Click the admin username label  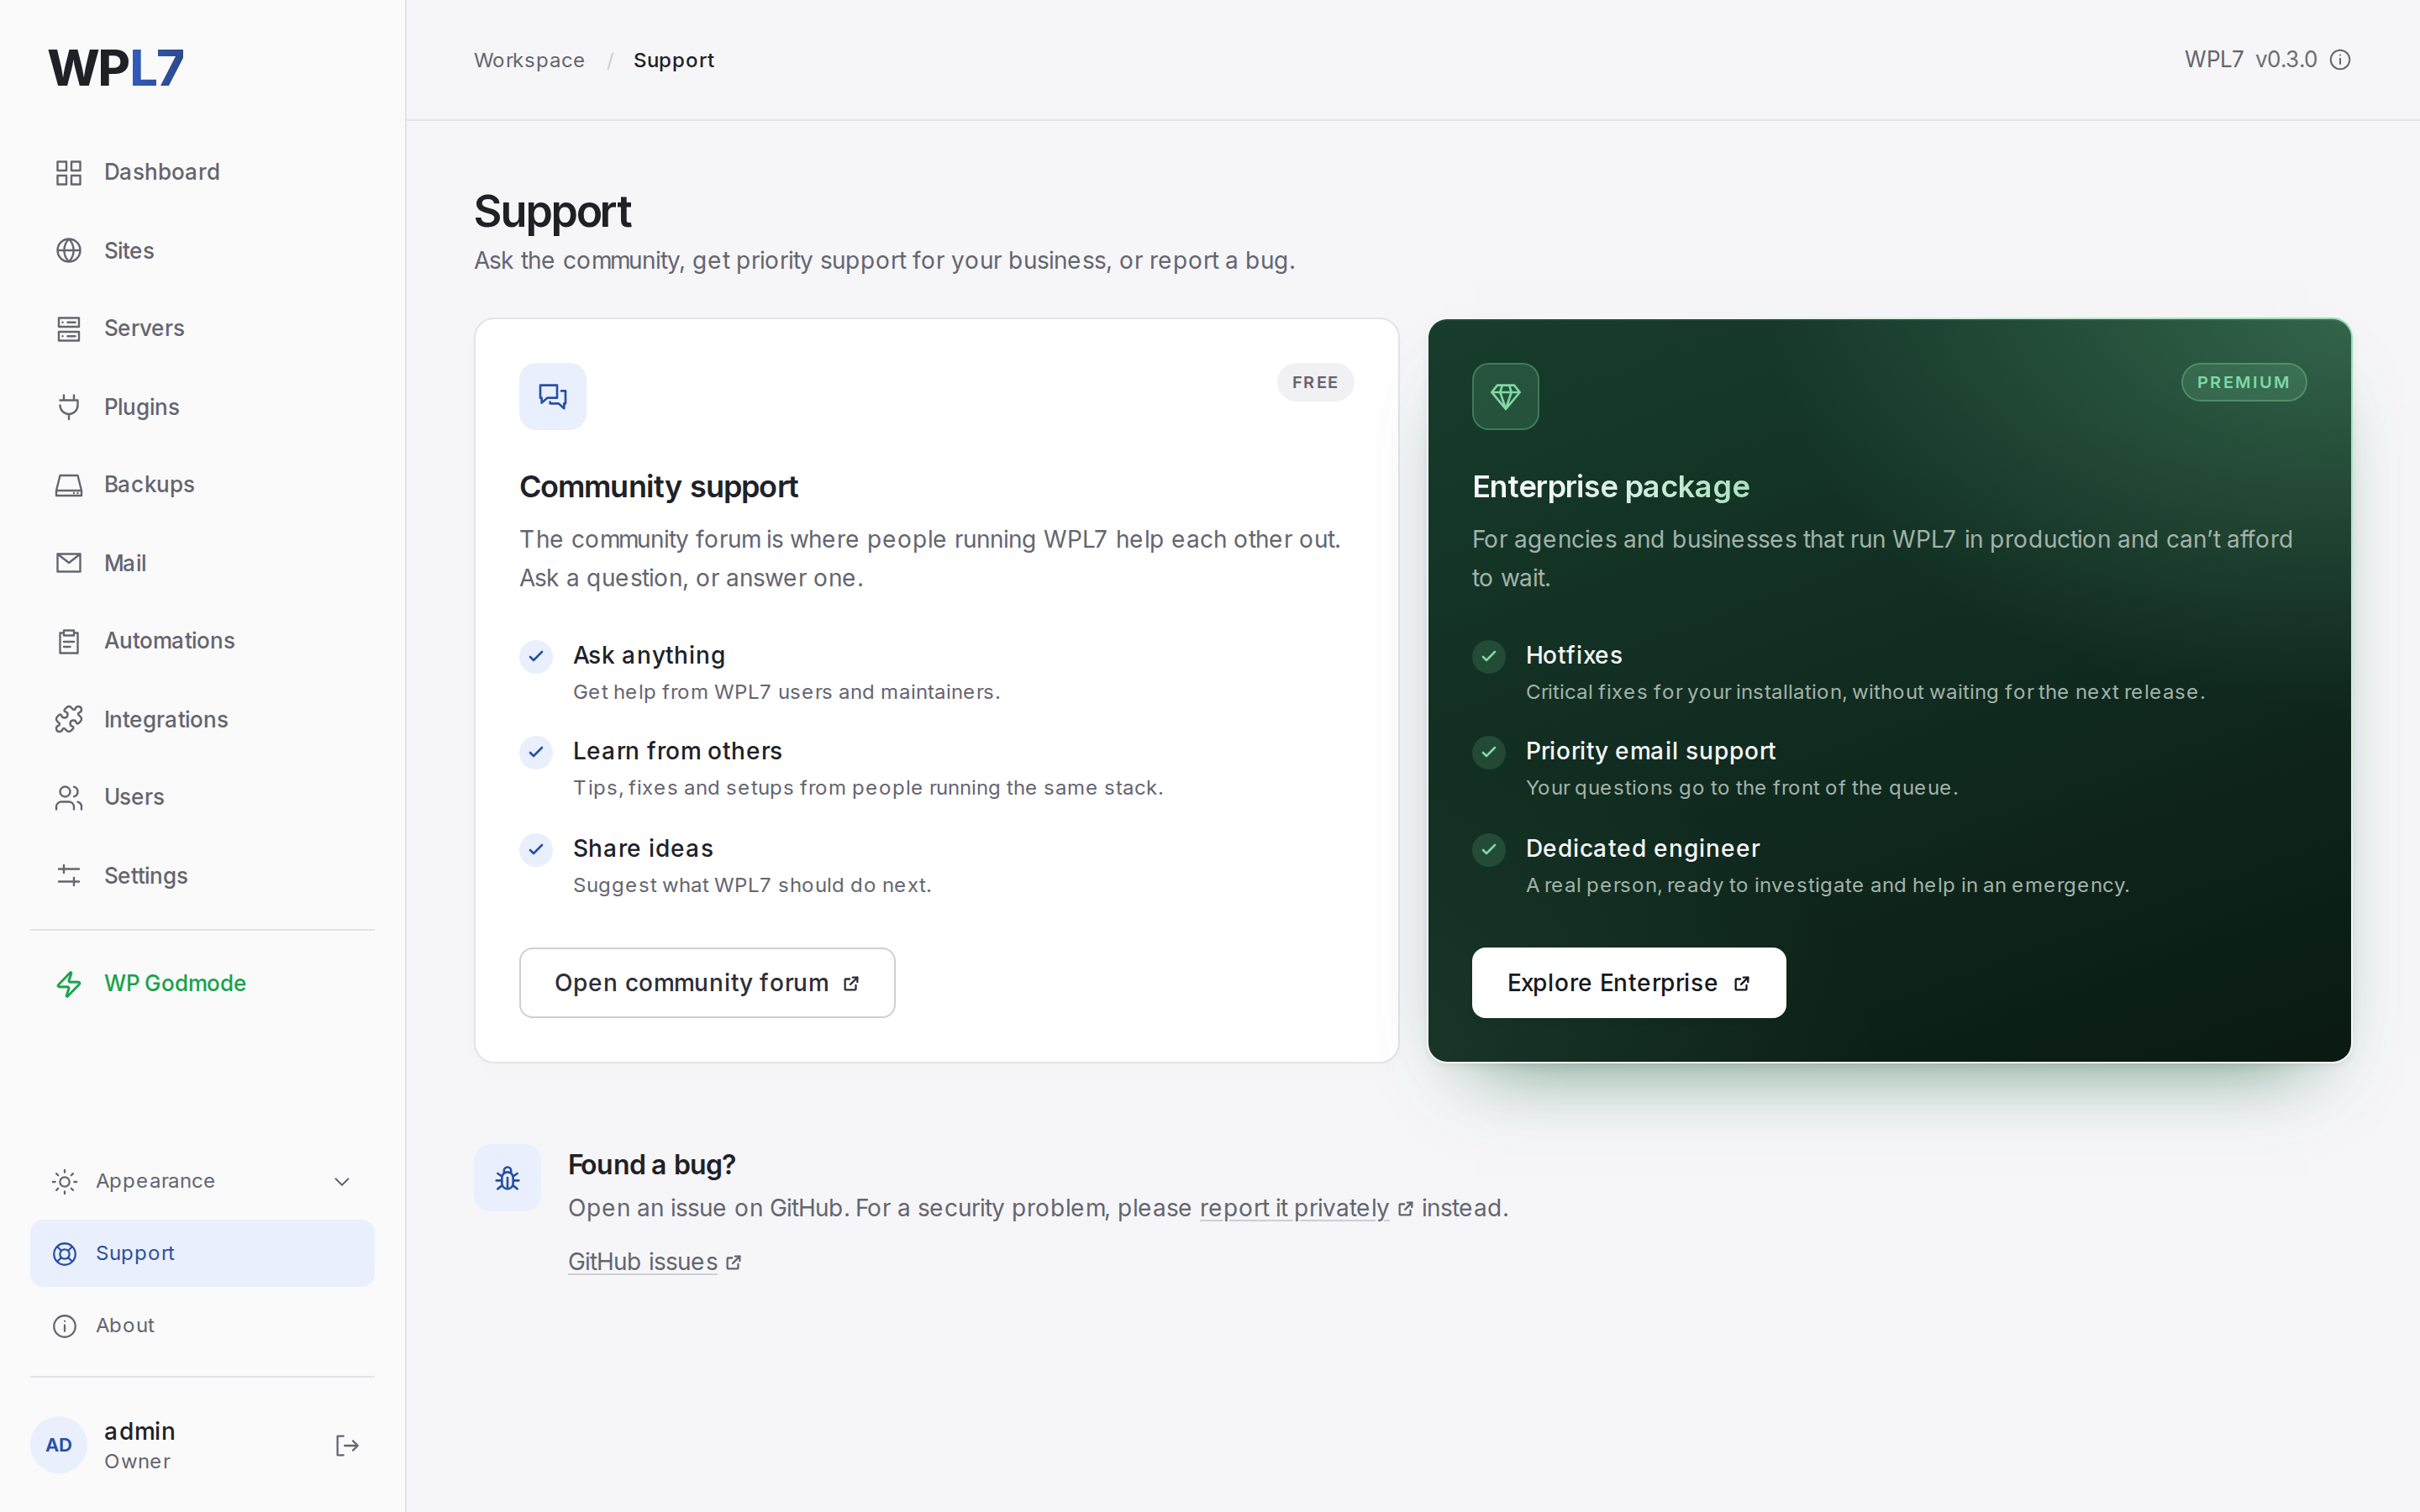click(x=139, y=1431)
